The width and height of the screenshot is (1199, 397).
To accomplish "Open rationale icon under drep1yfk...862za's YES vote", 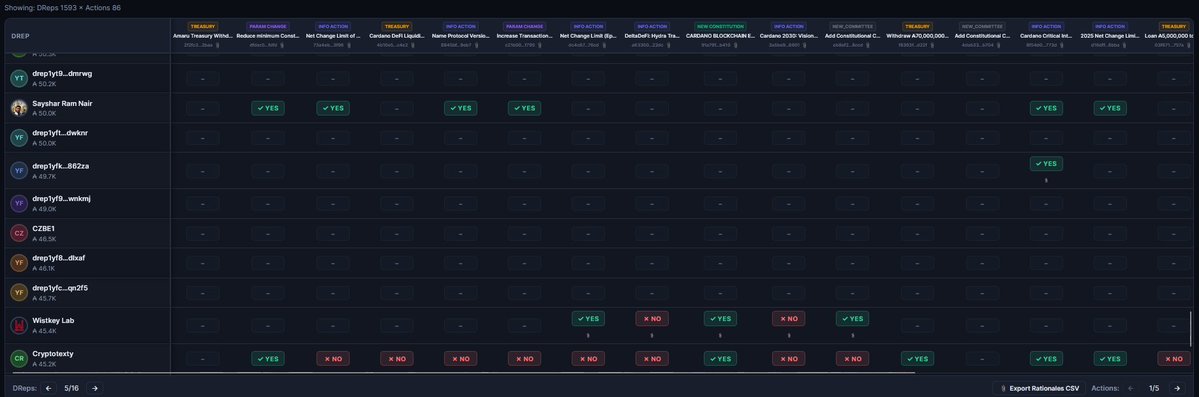I will (x=1046, y=181).
